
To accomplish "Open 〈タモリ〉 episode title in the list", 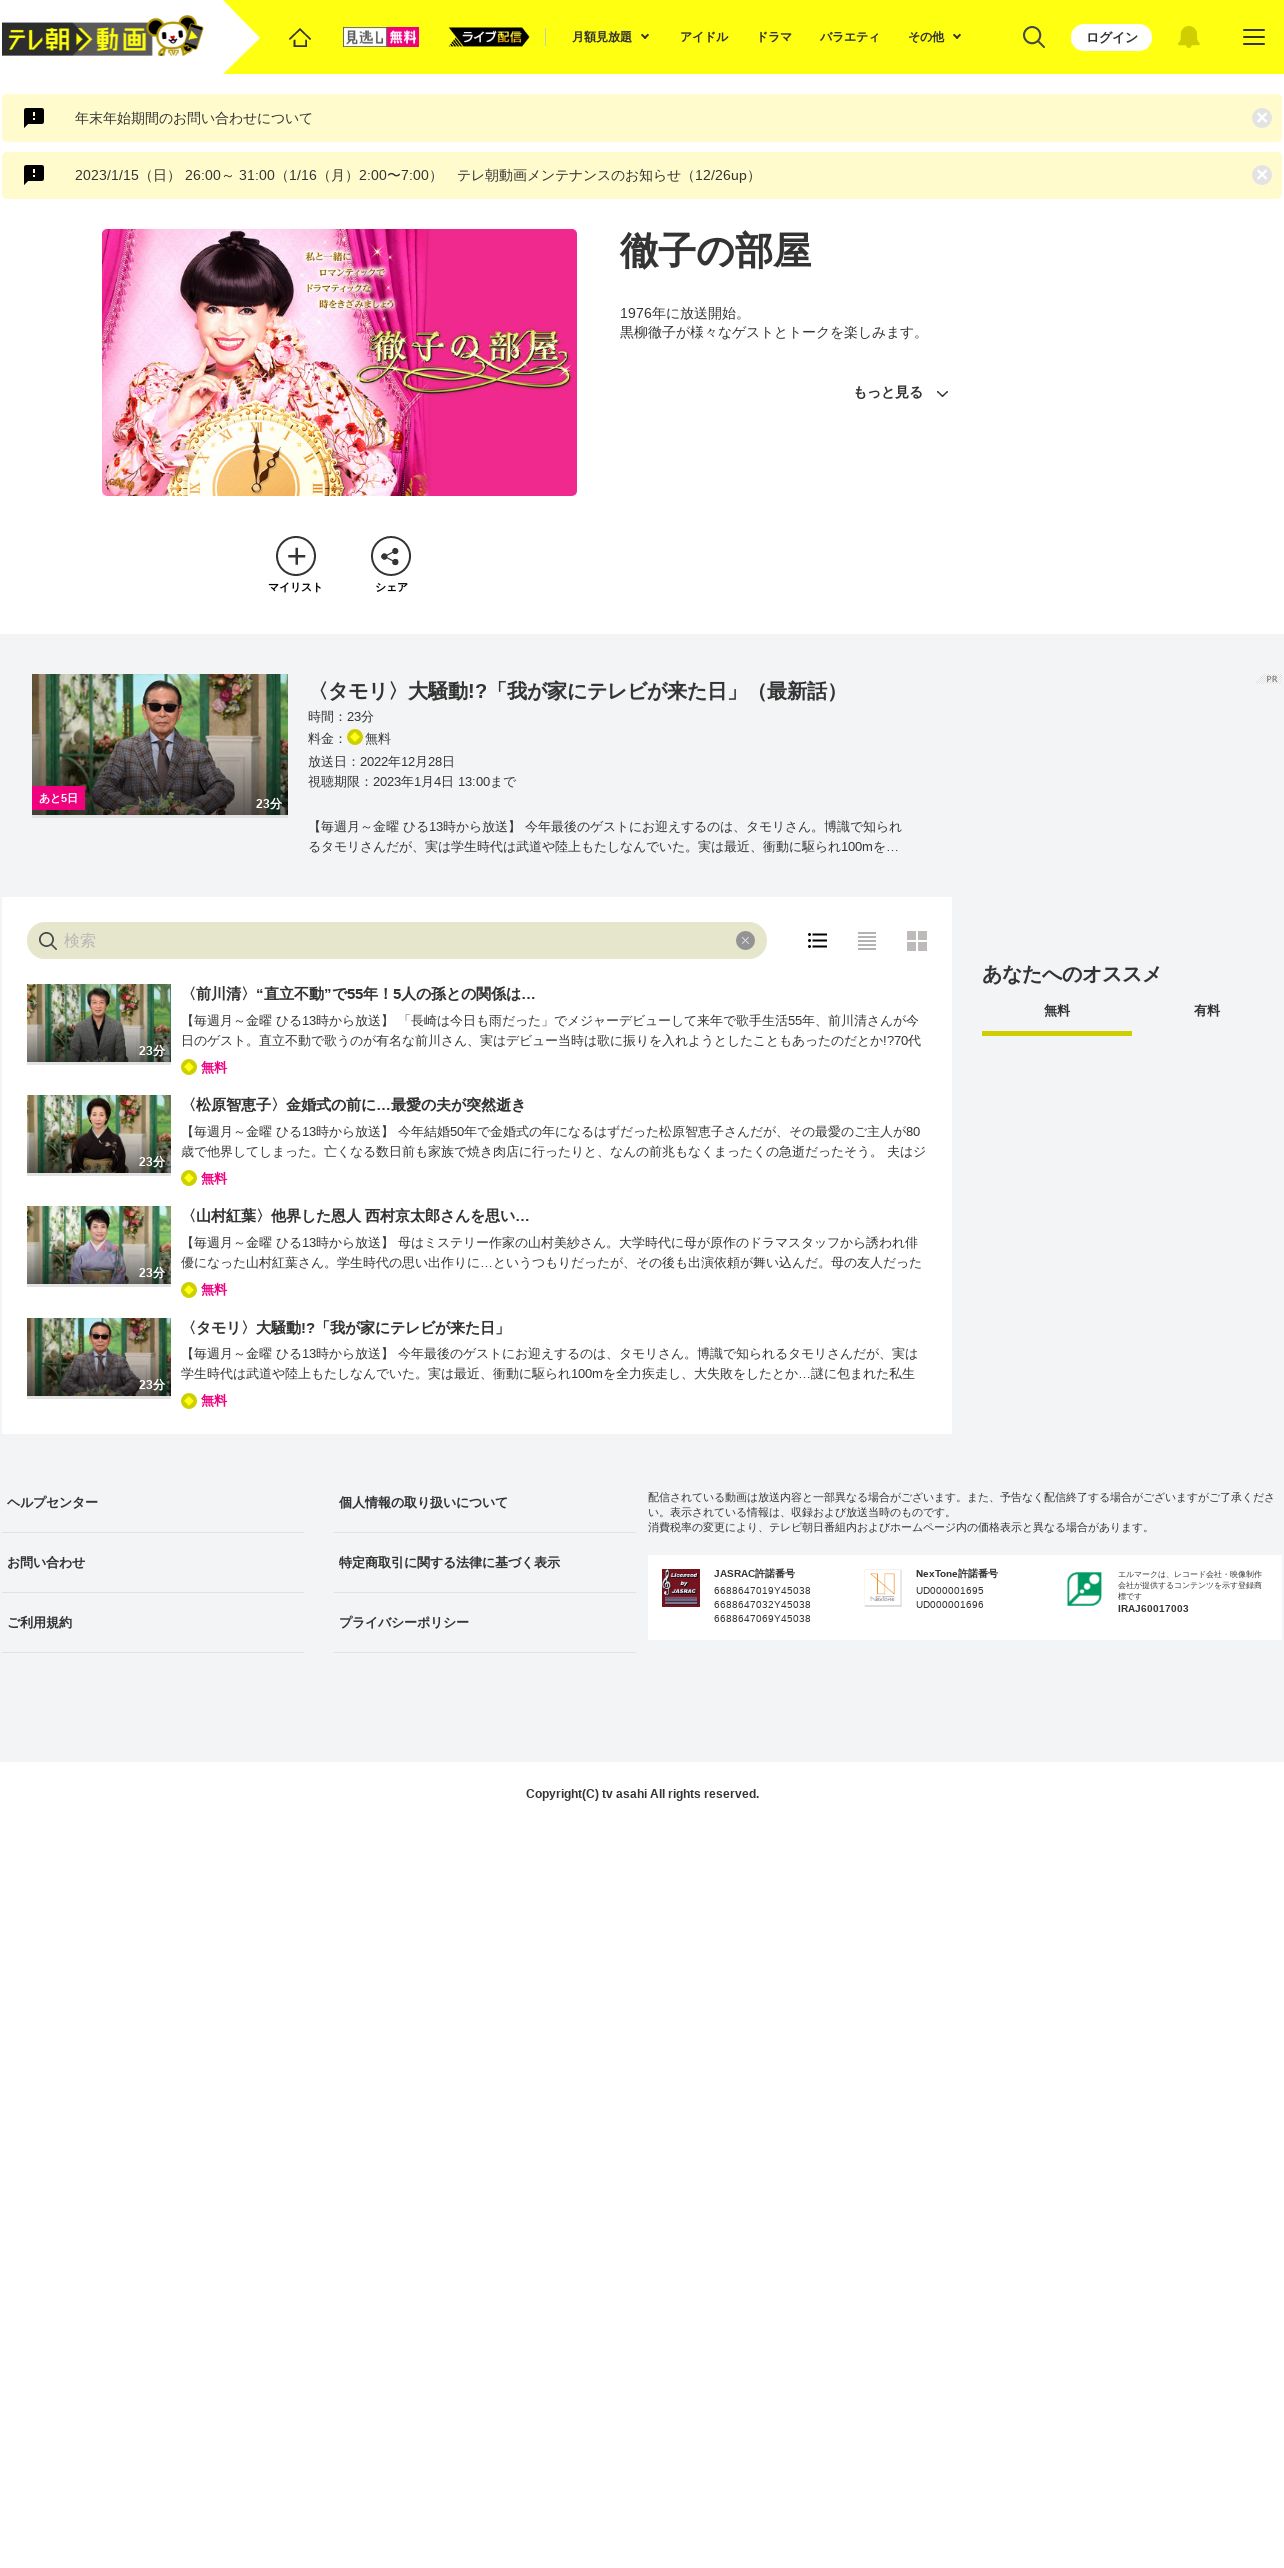I will [x=345, y=1328].
